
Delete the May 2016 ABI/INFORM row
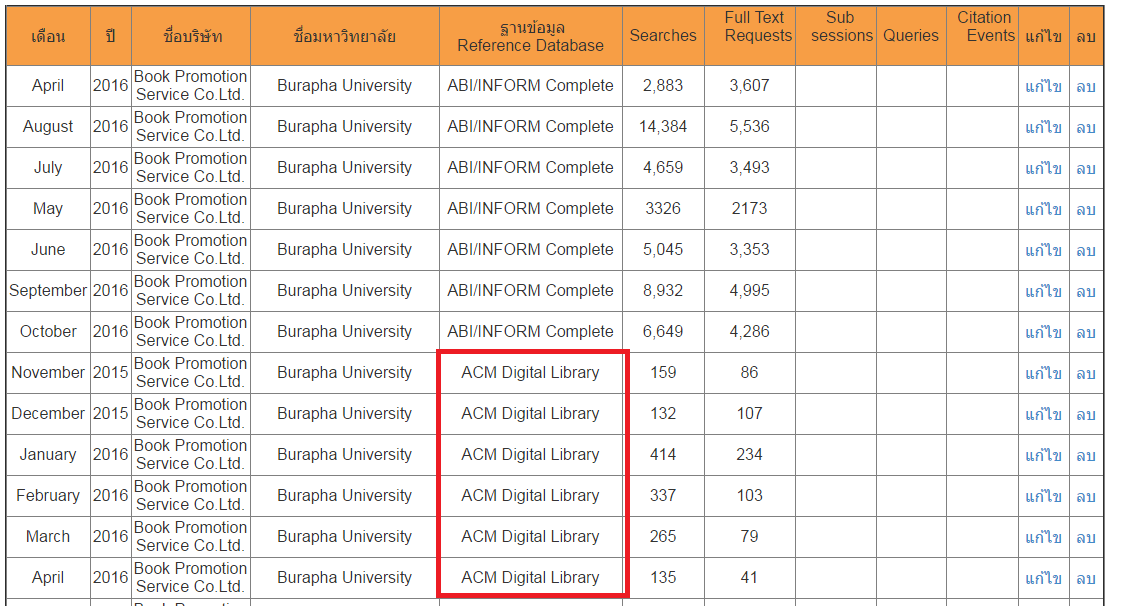click(x=1086, y=210)
